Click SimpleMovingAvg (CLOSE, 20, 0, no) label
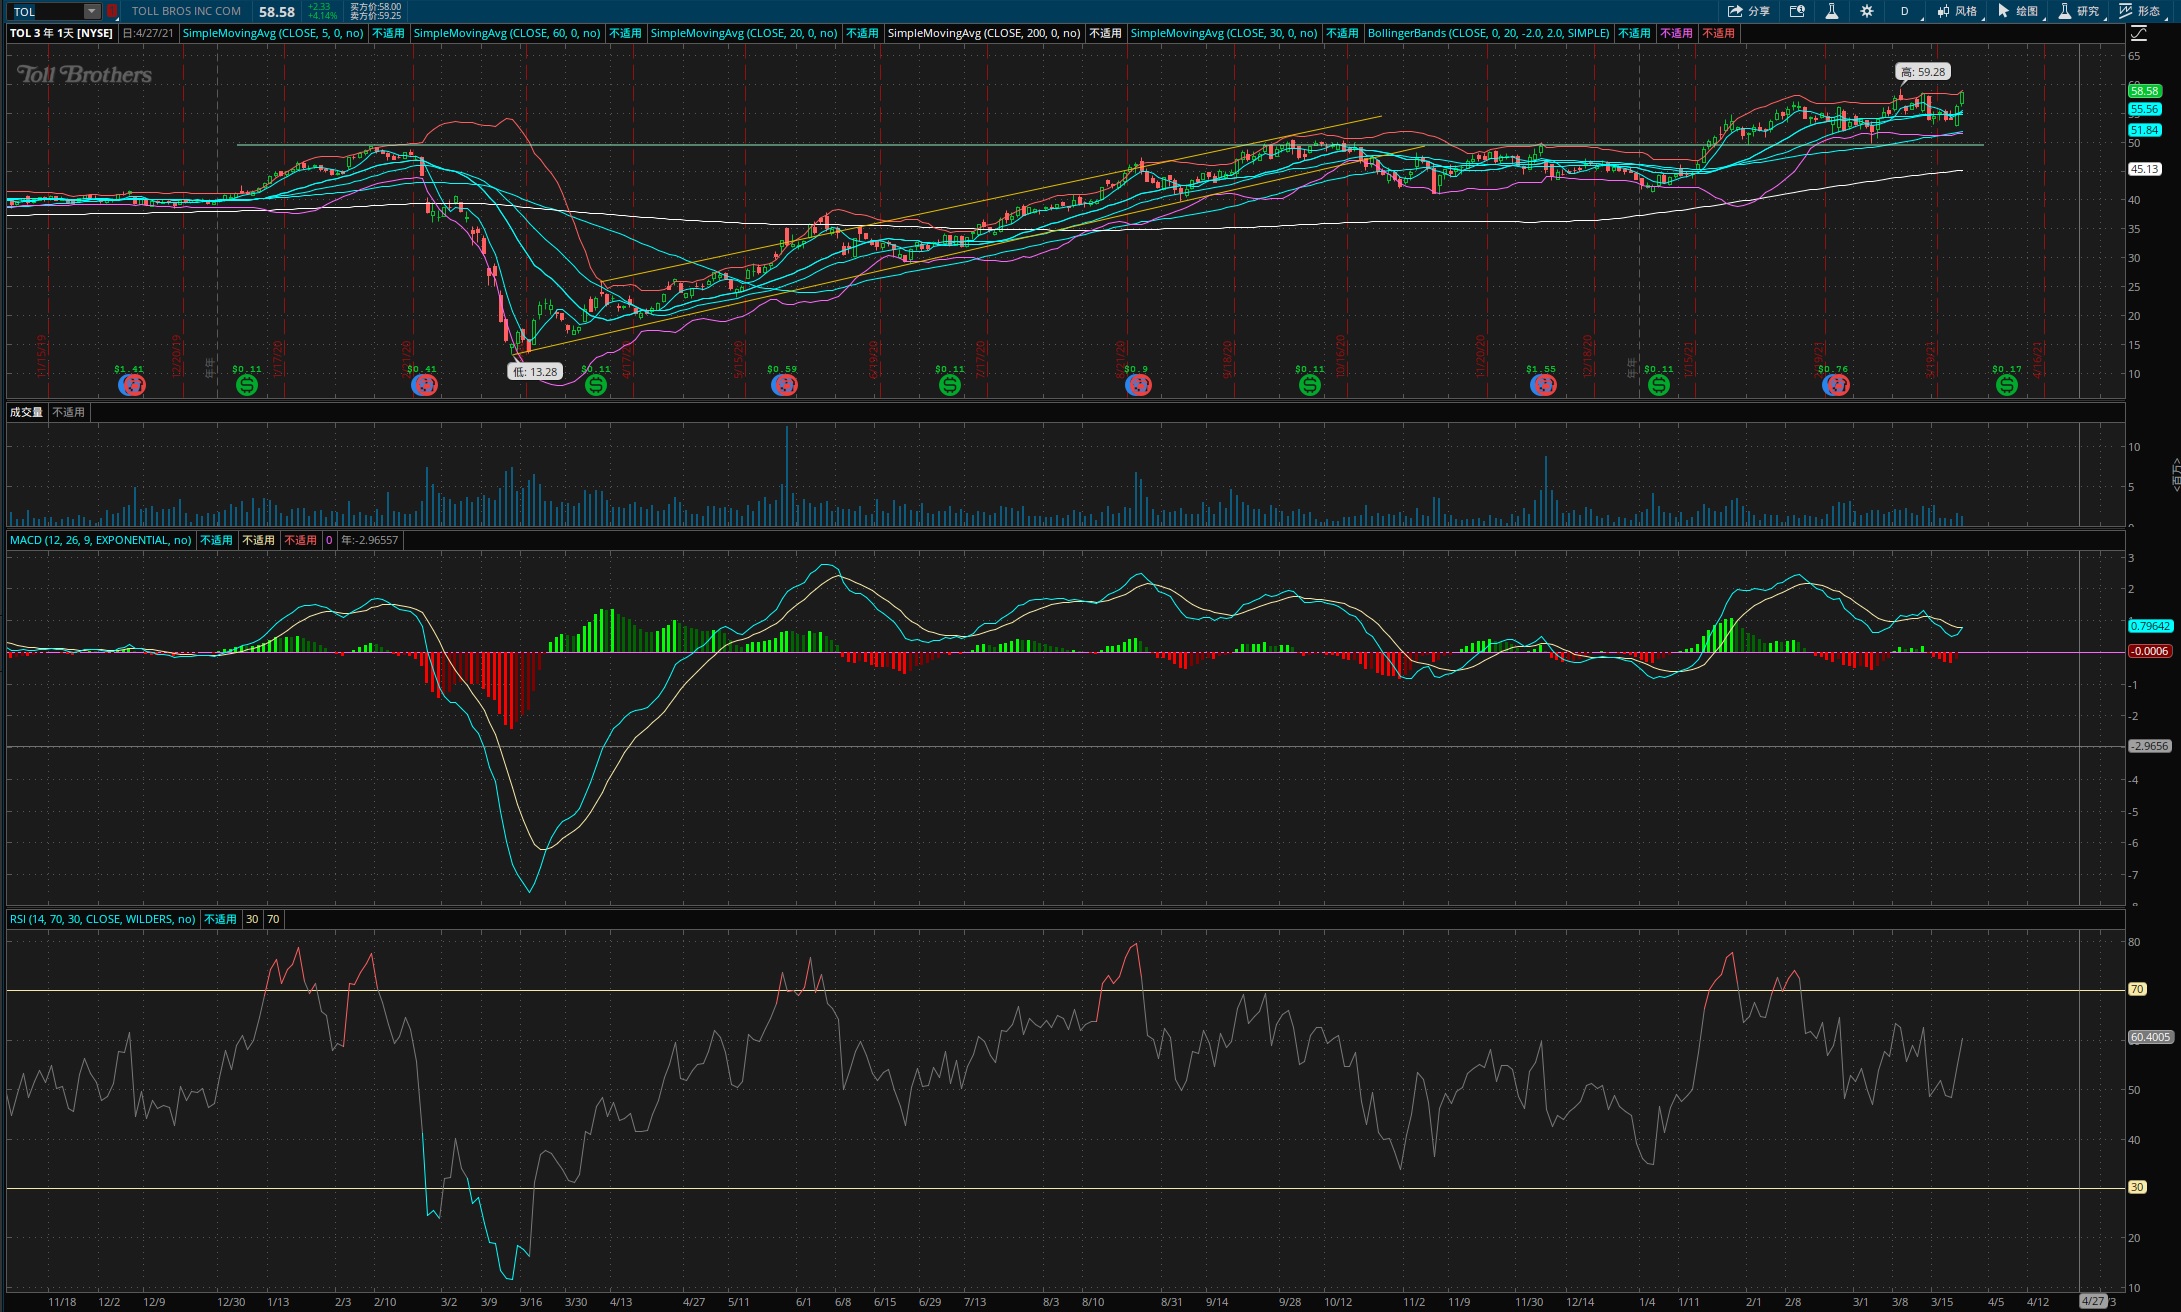Image resolution: width=2181 pixels, height=1312 pixels. [744, 33]
